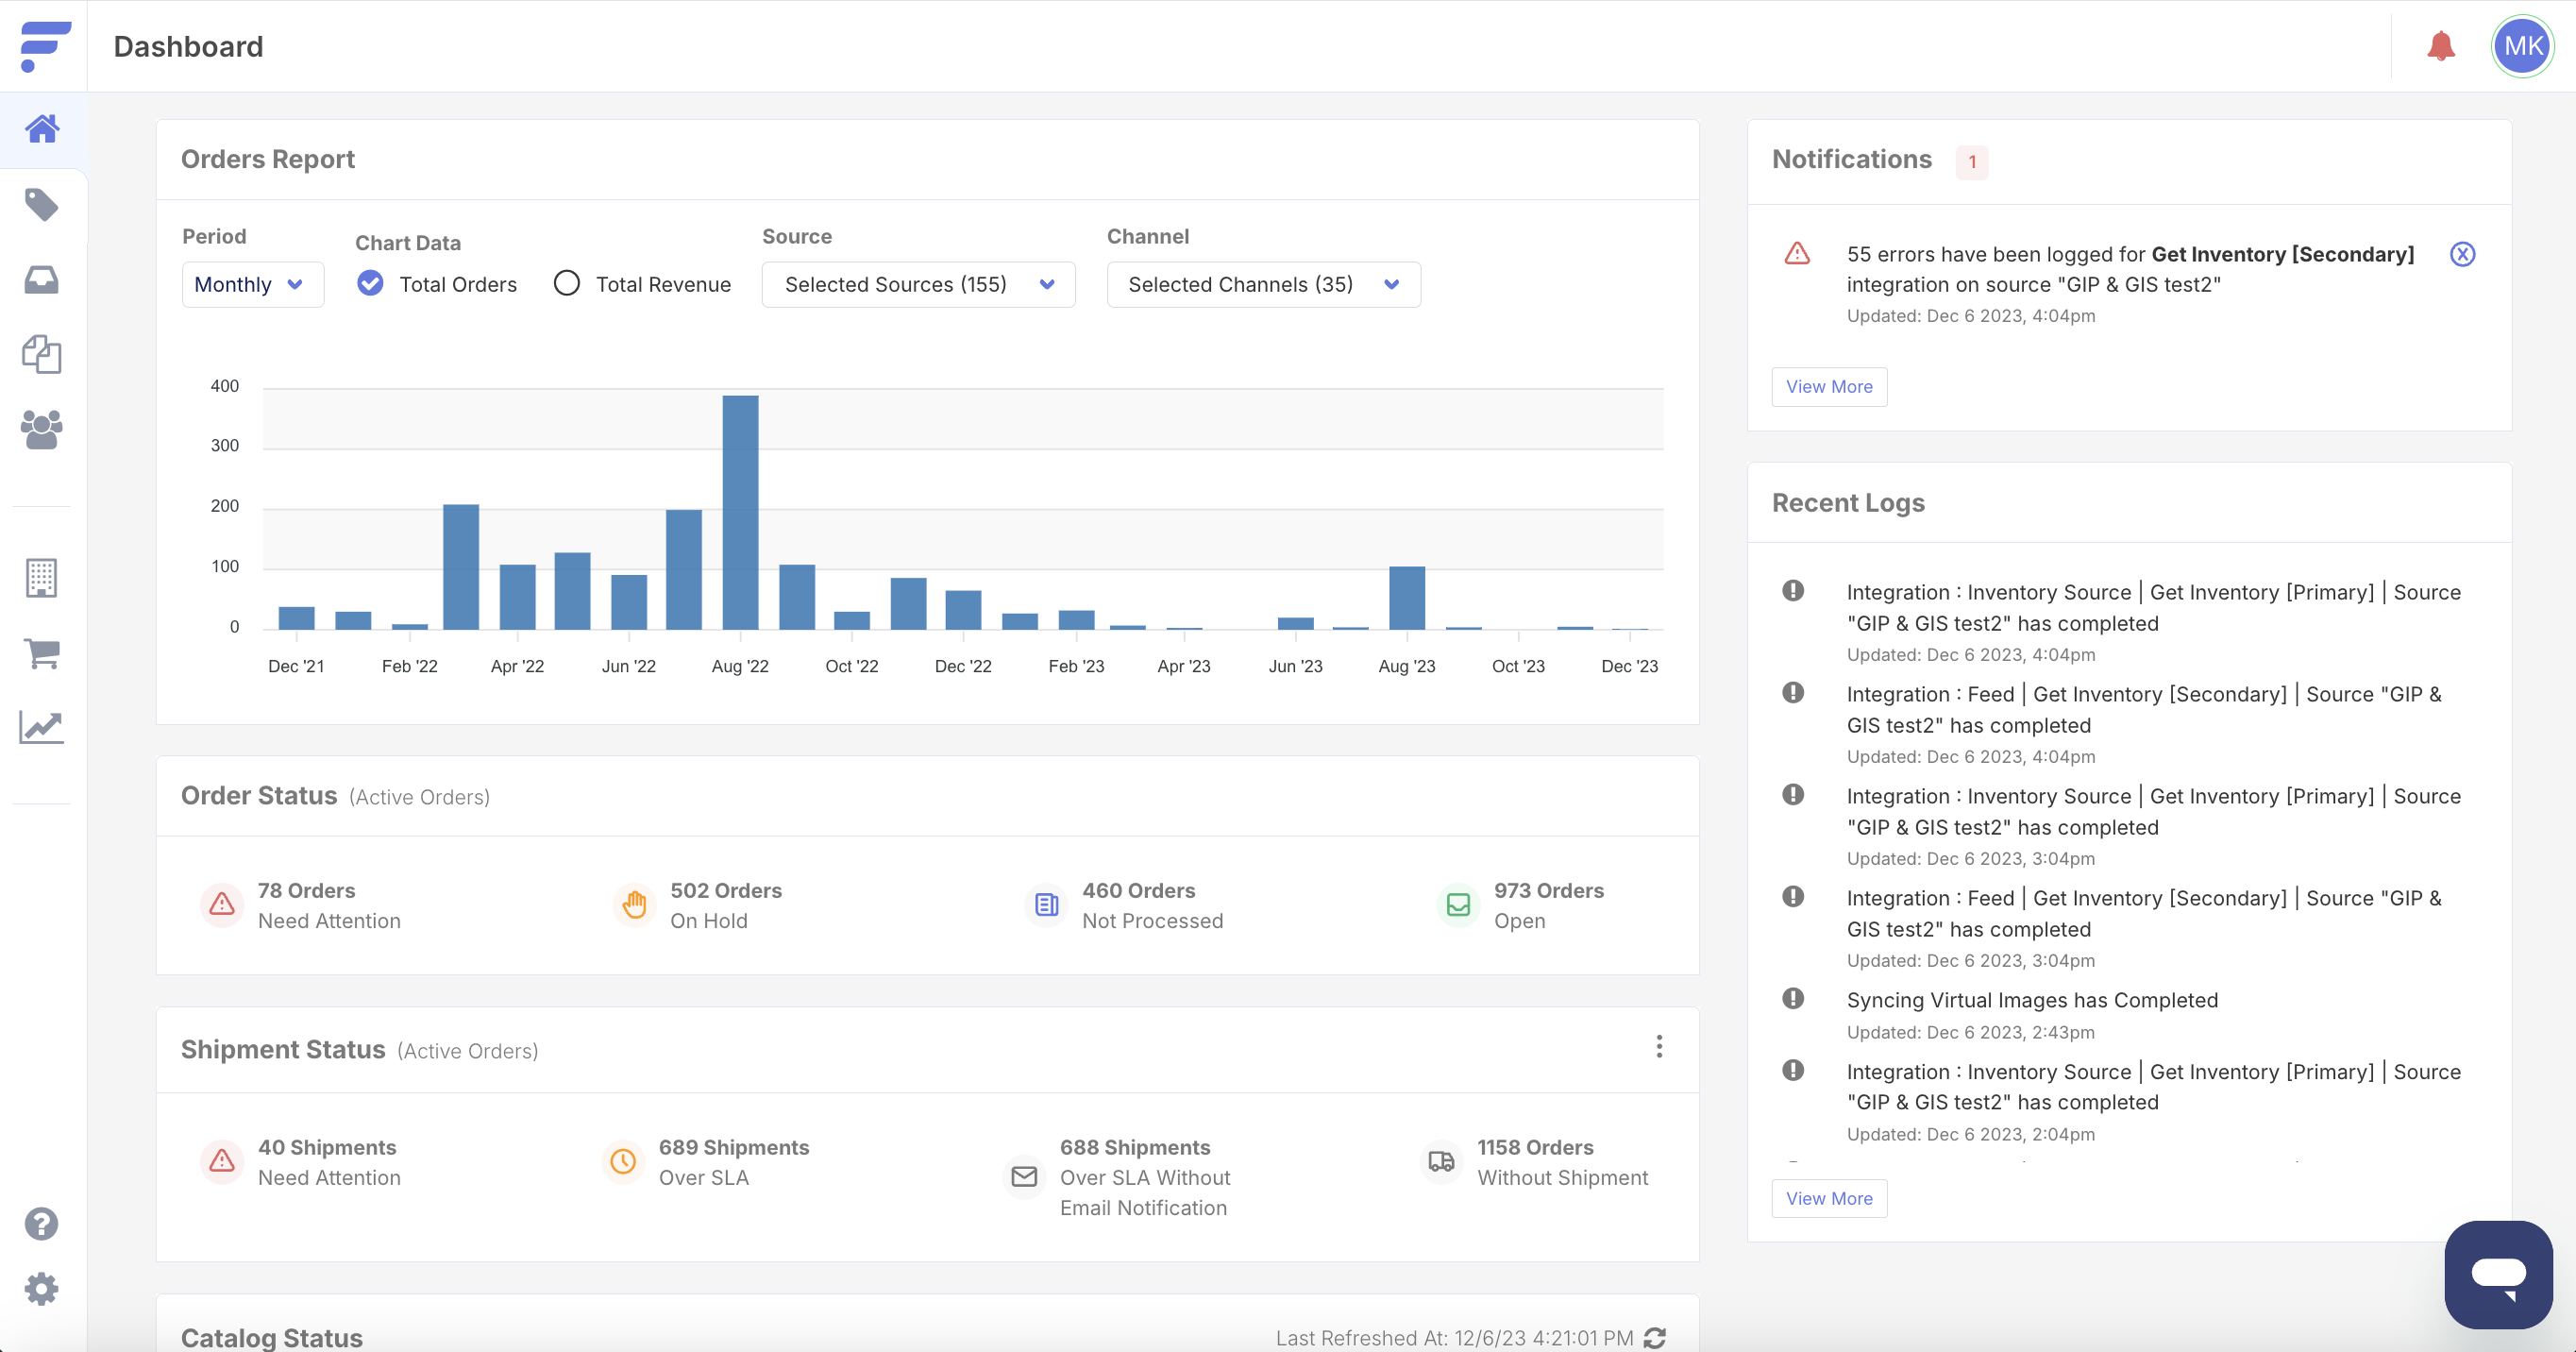The height and width of the screenshot is (1352, 2576).
Task: Click the 1158 Orders Without Shipment truck icon
Action: pos(1441,1161)
